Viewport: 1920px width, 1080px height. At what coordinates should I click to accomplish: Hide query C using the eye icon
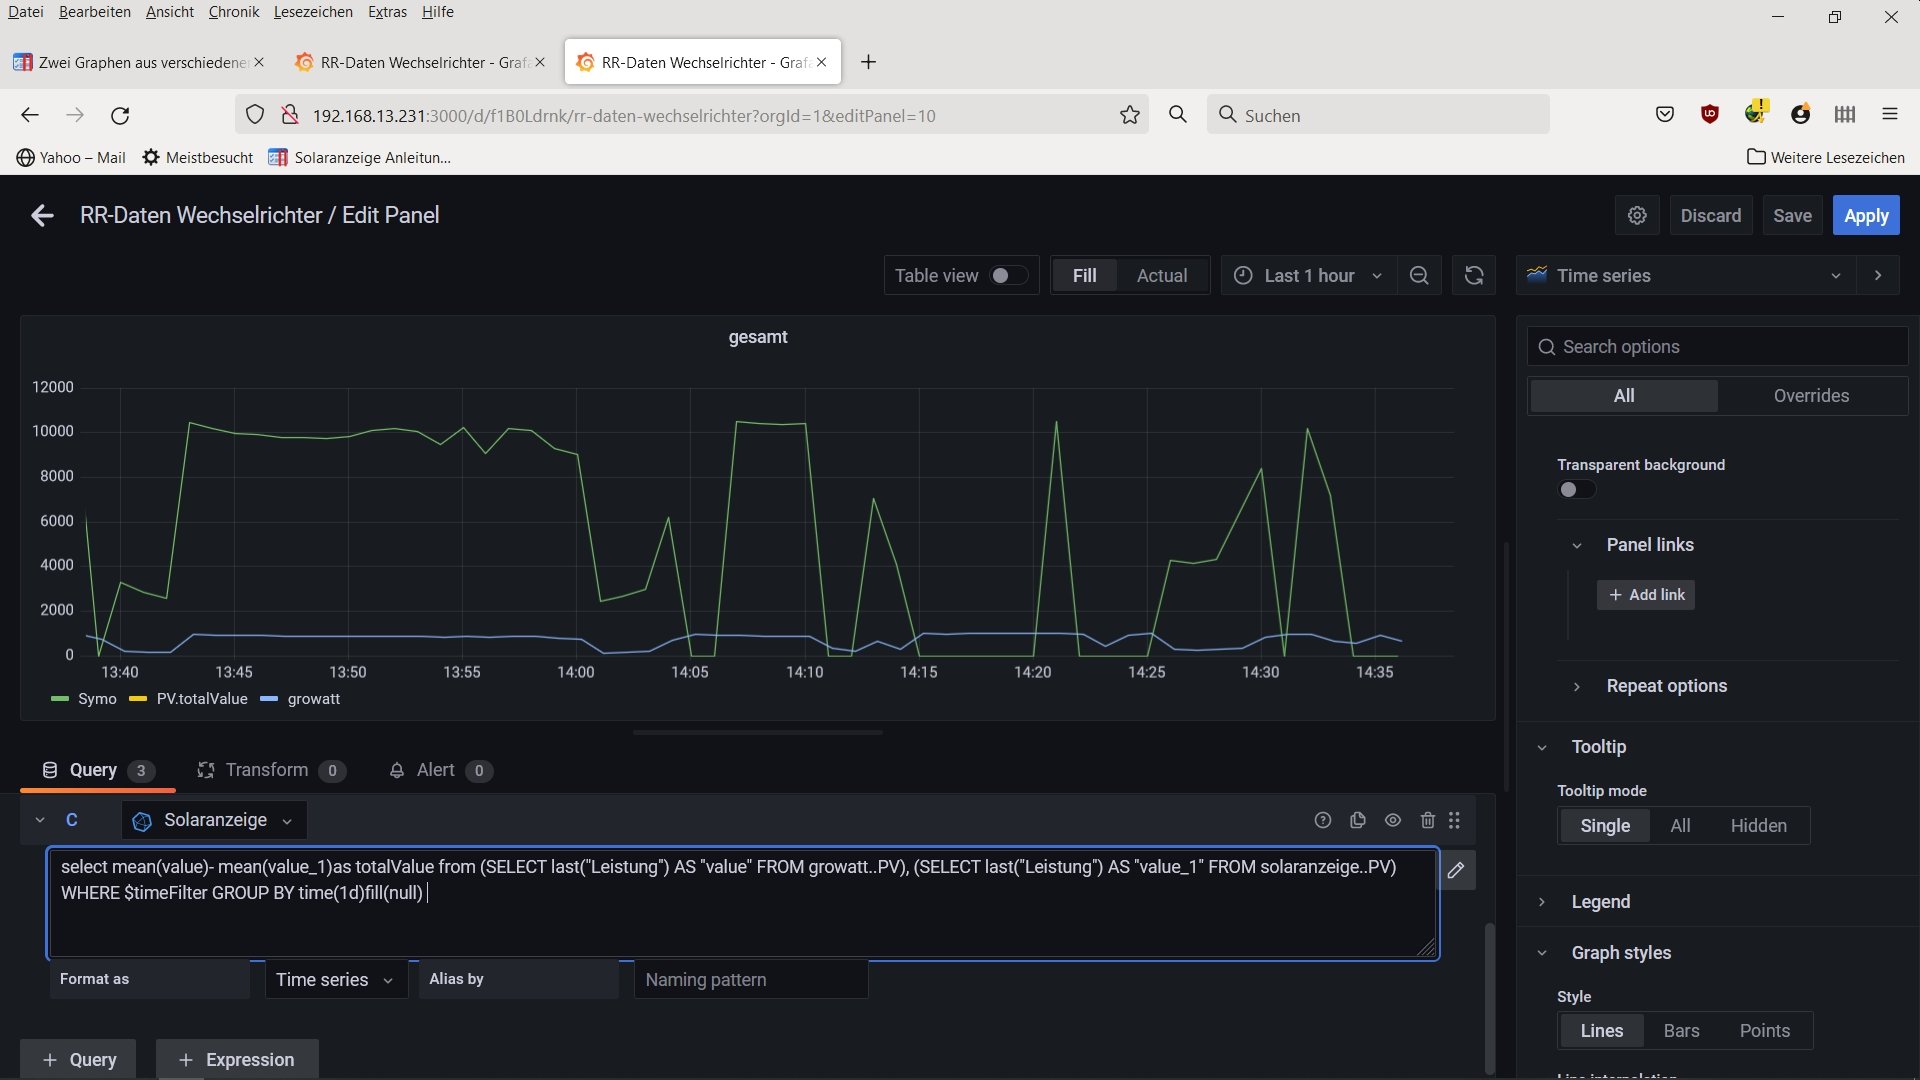(1392, 820)
